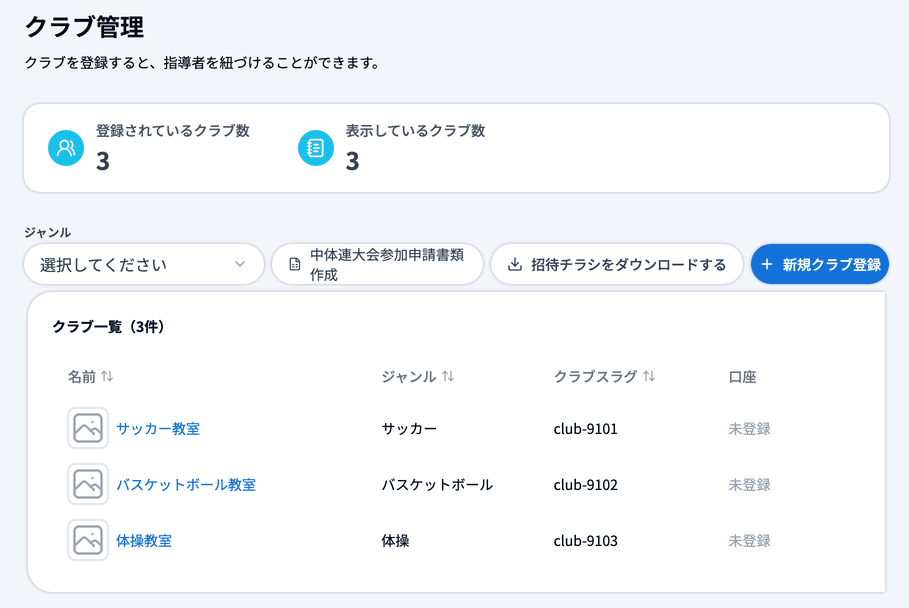Click the クラブスラグ column header text
Screen dimensions: 909x608
point(595,377)
